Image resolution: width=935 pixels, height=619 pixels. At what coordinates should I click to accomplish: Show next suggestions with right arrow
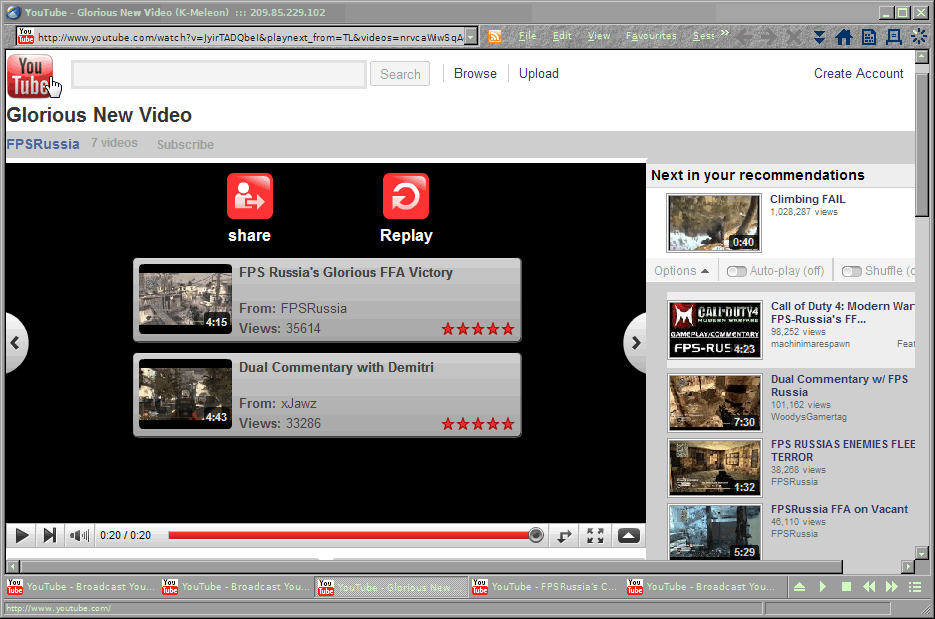[x=636, y=342]
